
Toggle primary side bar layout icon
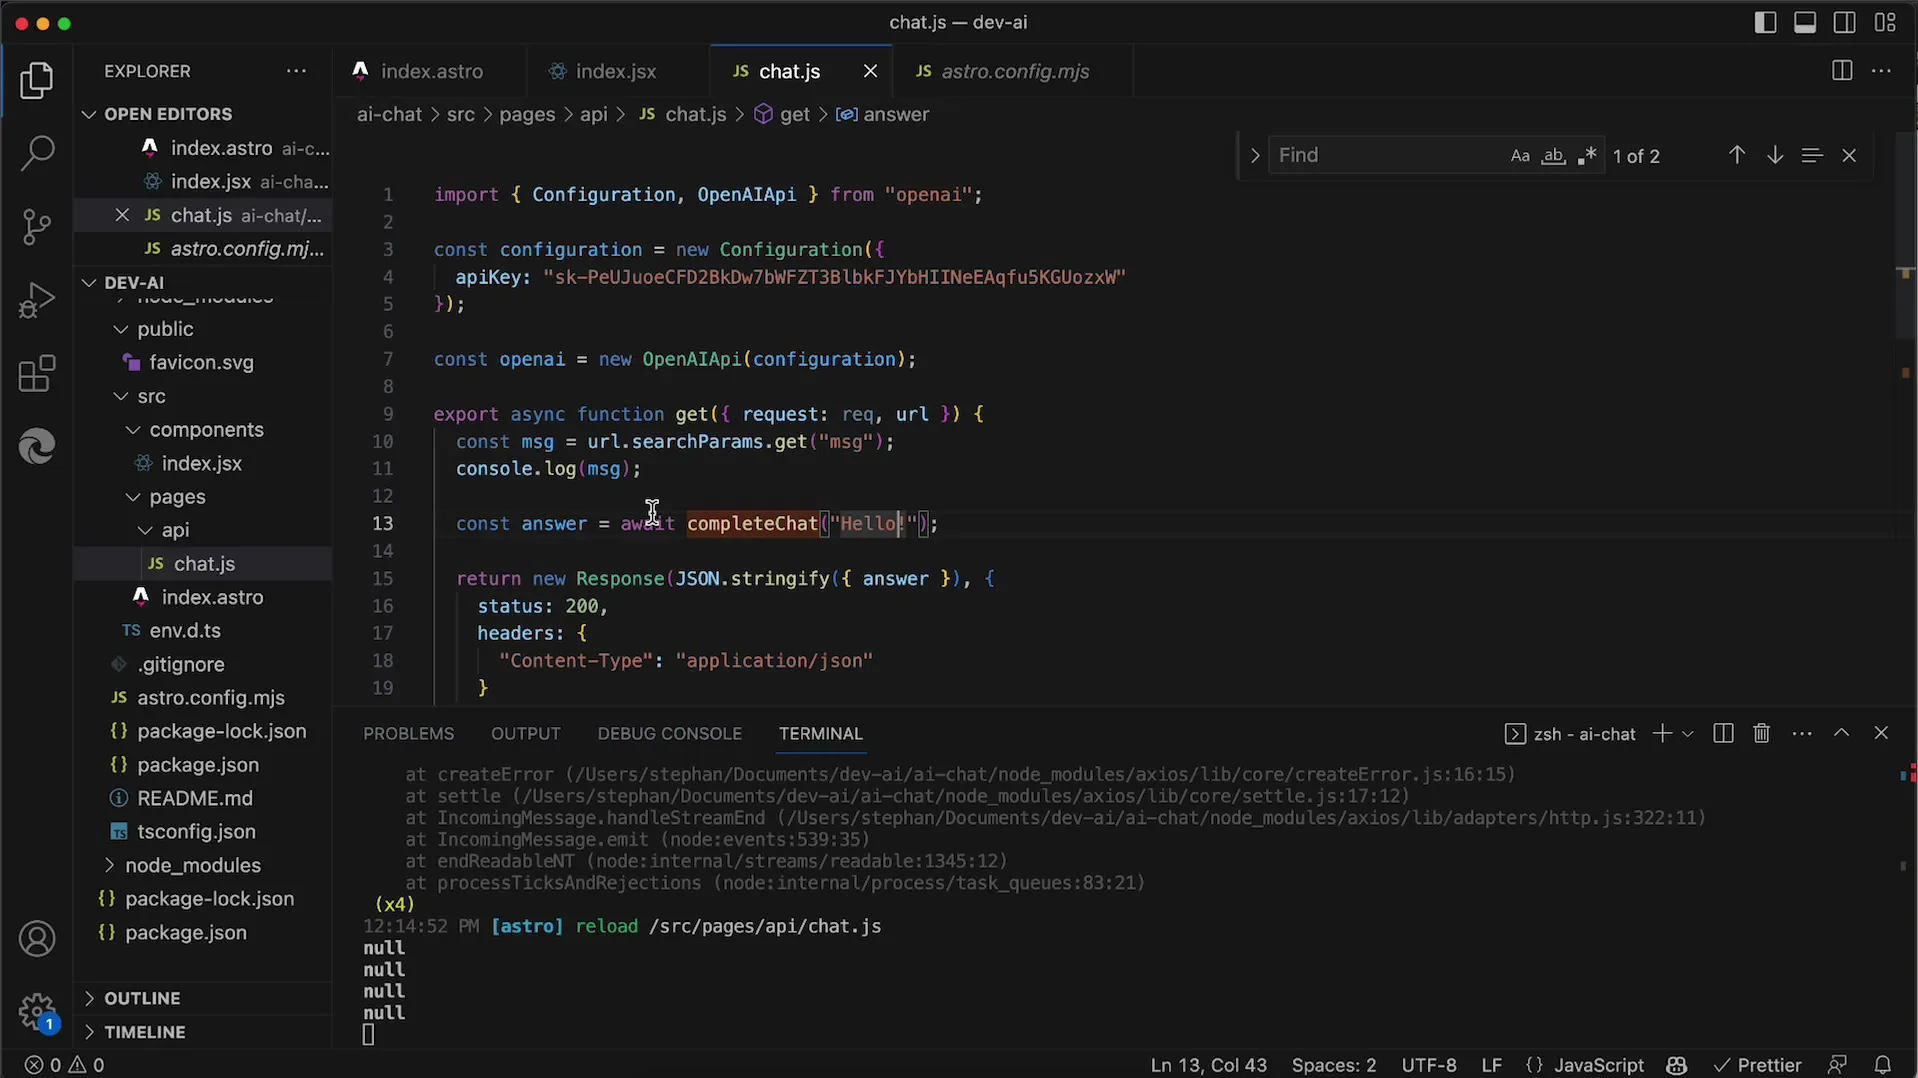tap(1765, 22)
